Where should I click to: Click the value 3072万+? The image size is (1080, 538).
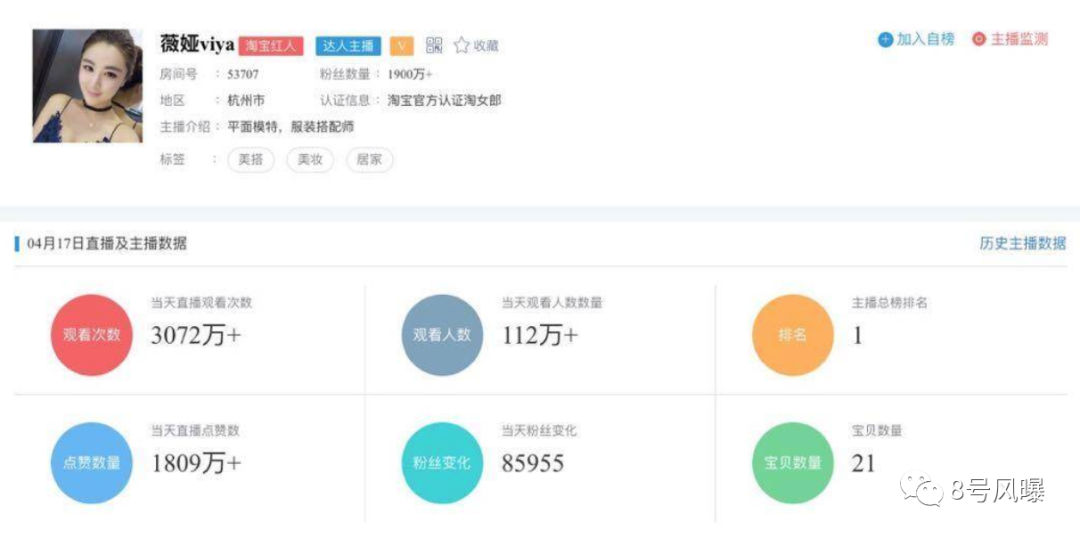pyautogui.click(x=196, y=335)
